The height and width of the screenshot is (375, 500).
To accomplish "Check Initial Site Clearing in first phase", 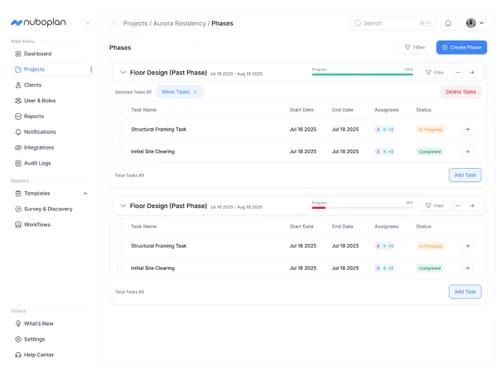I will [119, 151].
